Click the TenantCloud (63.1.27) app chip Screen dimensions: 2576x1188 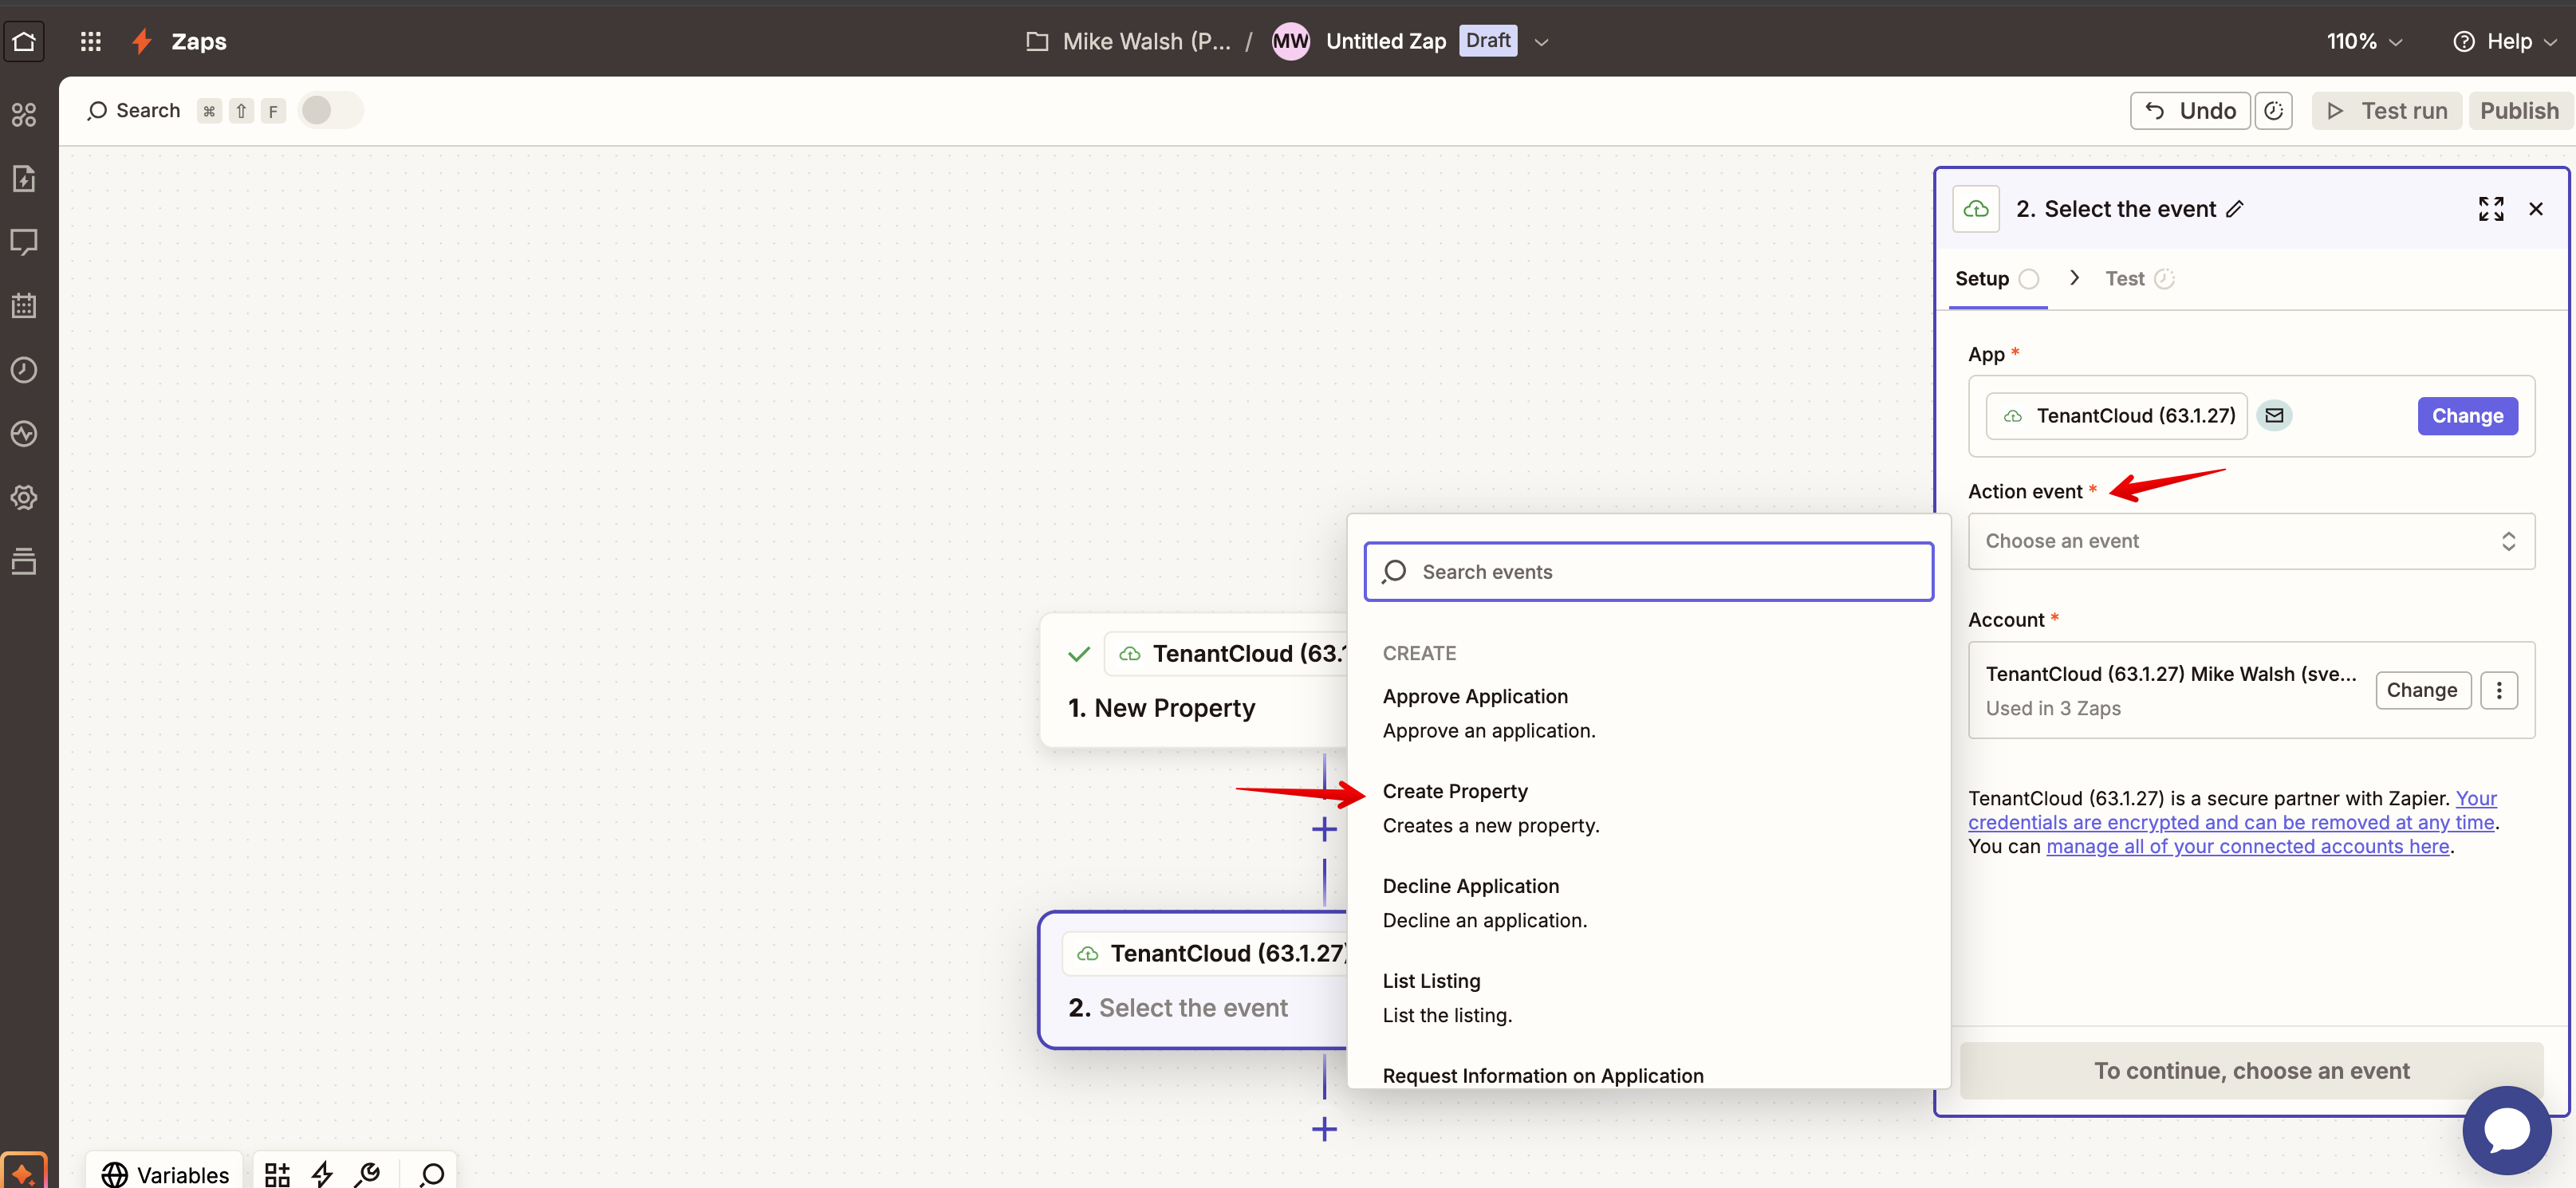2116,416
